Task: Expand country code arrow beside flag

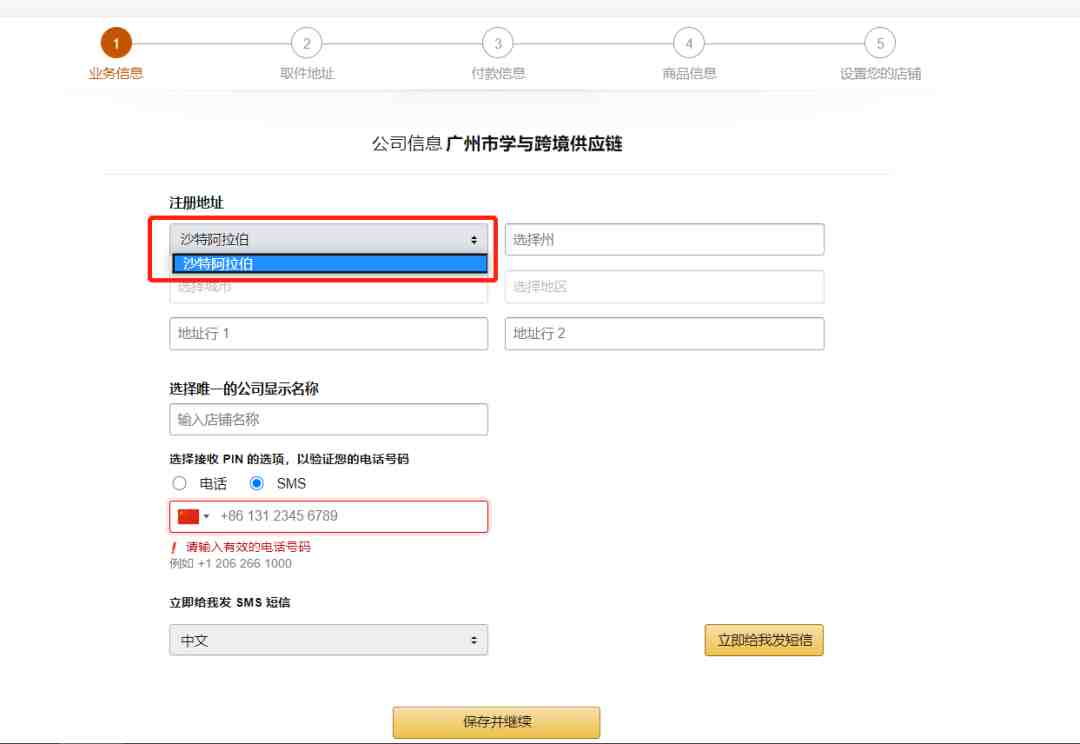Action: pyautogui.click(x=206, y=517)
